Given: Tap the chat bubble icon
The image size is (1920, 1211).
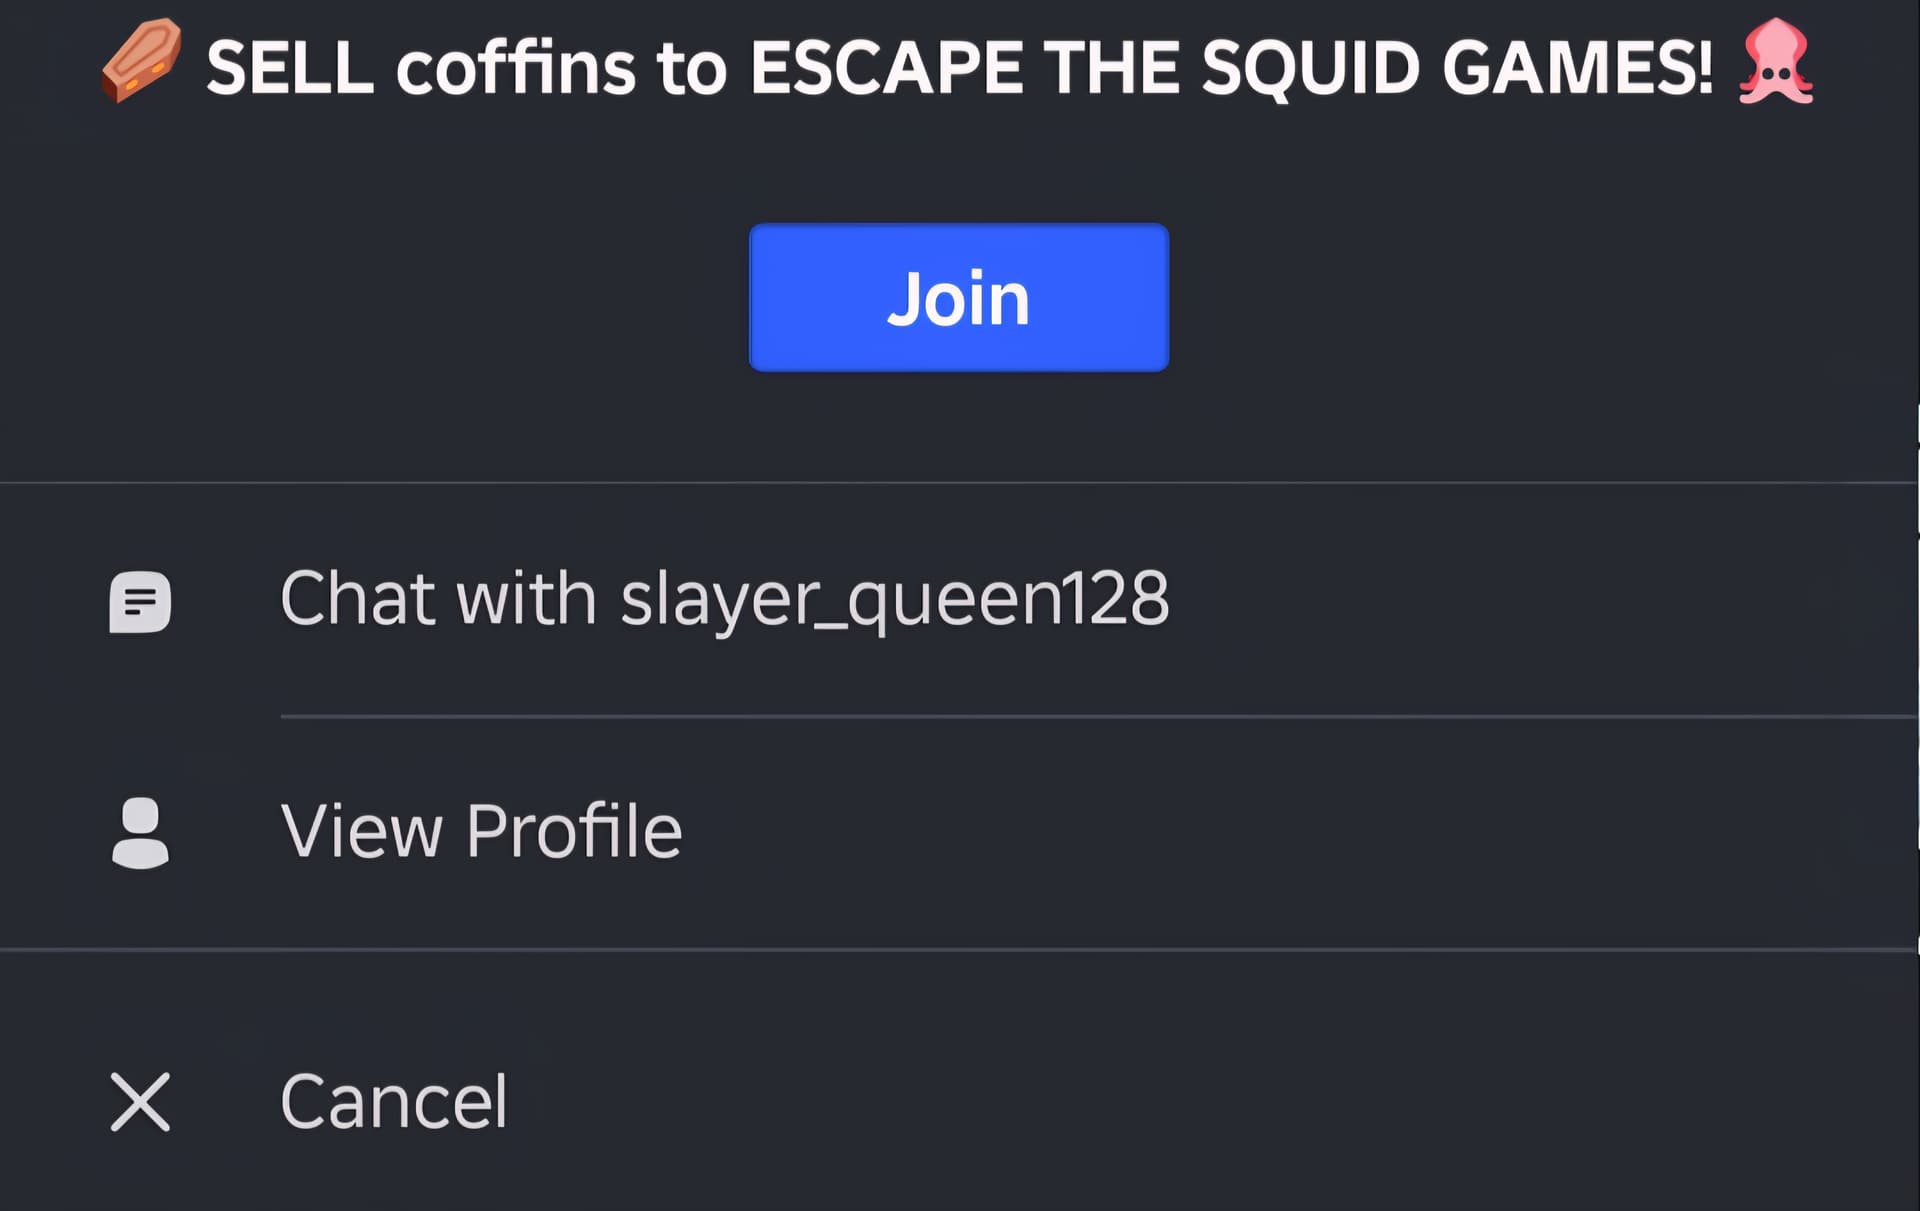Looking at the screenshot, I should coord(140,602).
